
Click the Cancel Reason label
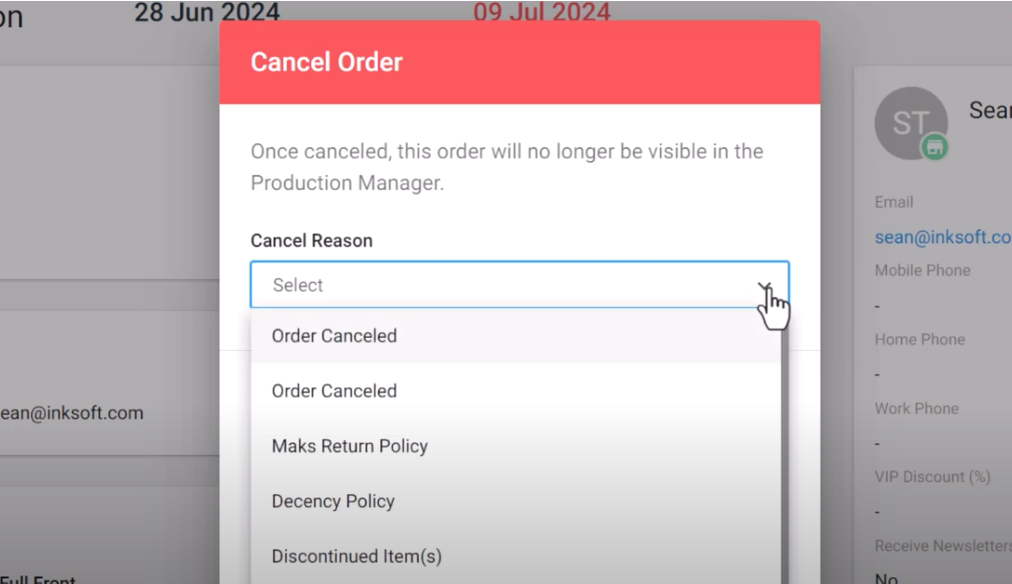[x=312, y=241]
